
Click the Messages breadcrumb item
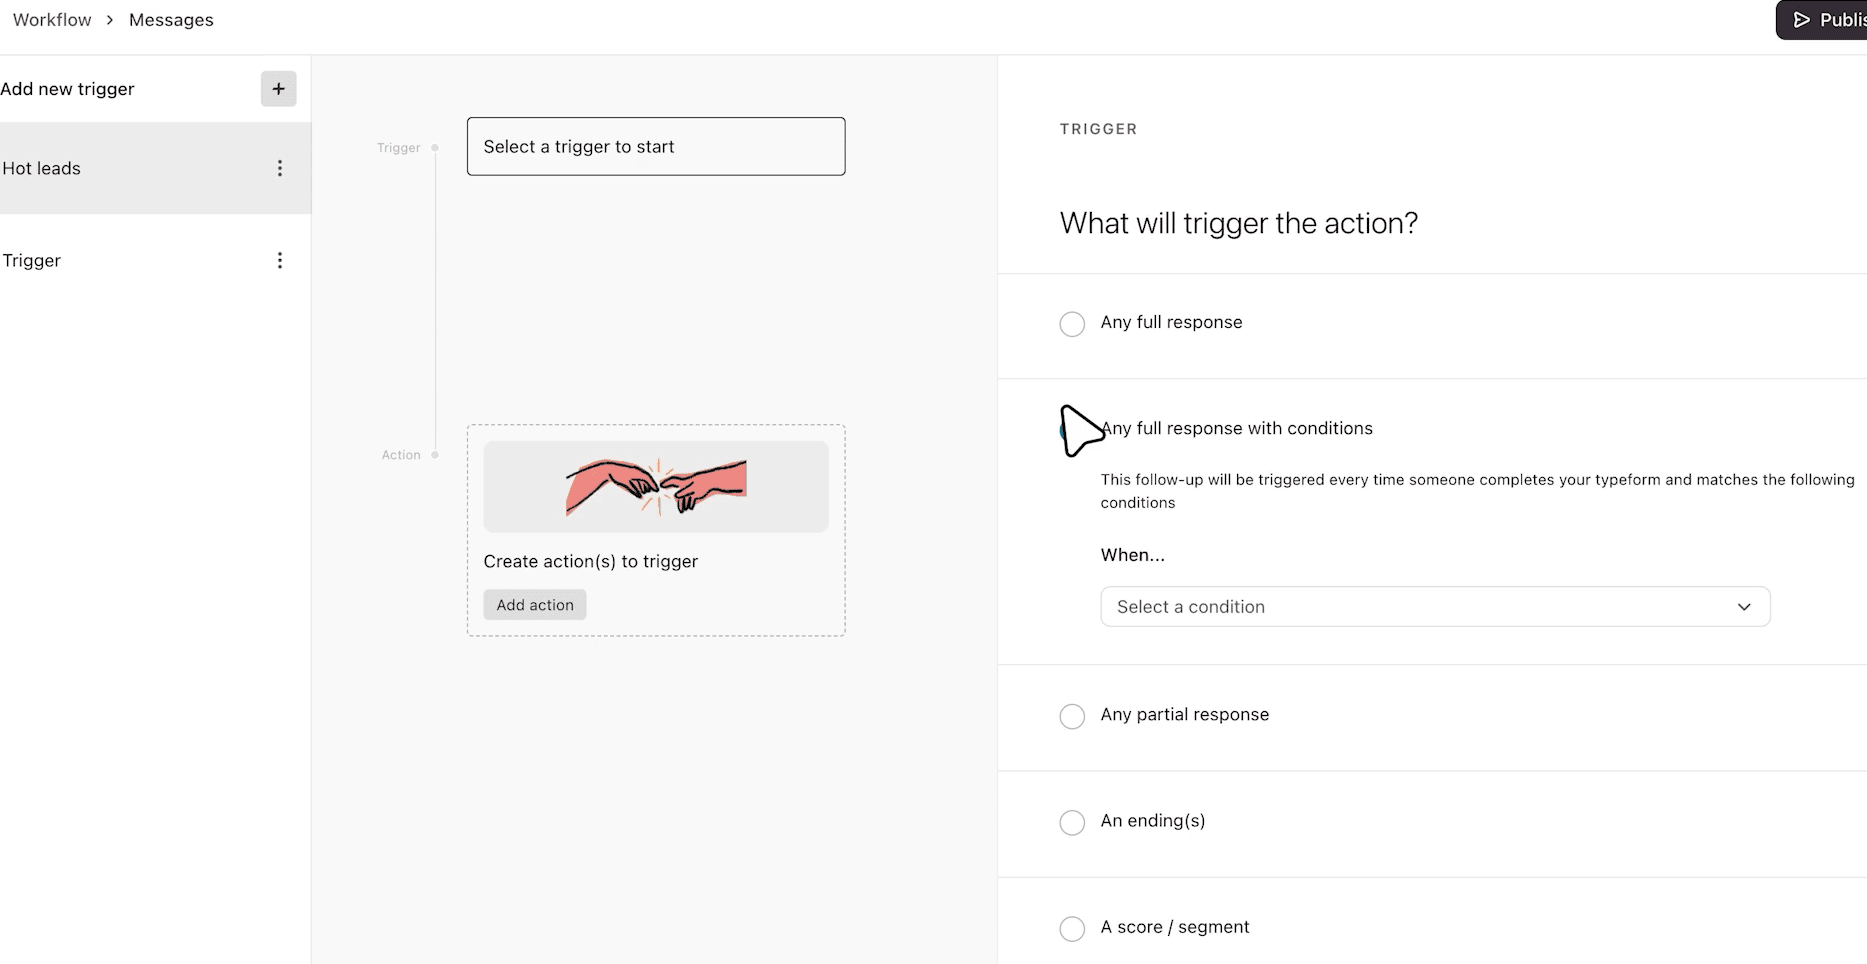click(171, 19)
